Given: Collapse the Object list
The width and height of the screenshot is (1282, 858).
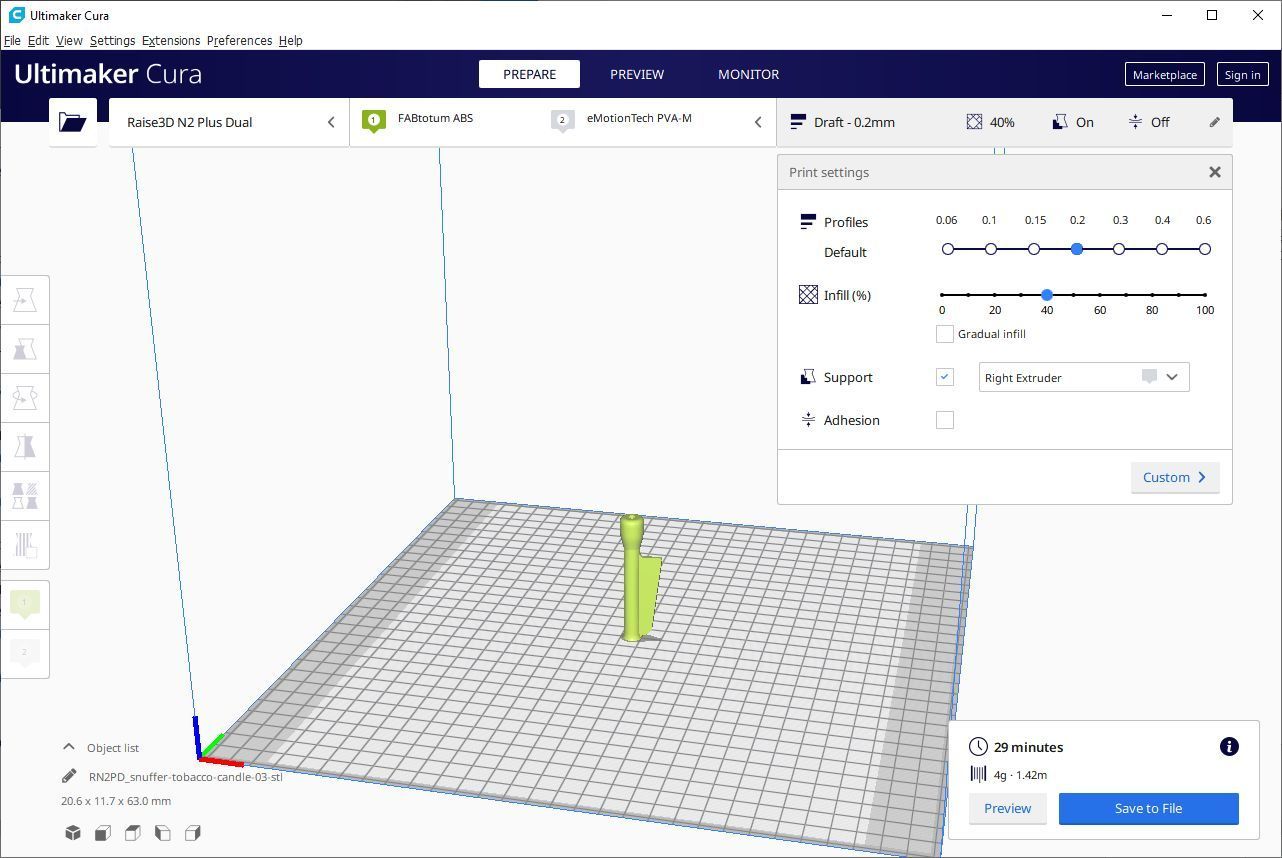Looking at the screenshot, I should tap(69, 747).
